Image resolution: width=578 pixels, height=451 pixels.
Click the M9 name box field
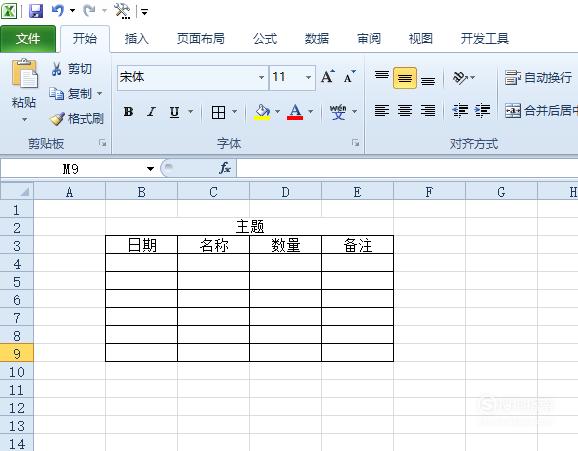pyautogui.click(x=70, y=169)
